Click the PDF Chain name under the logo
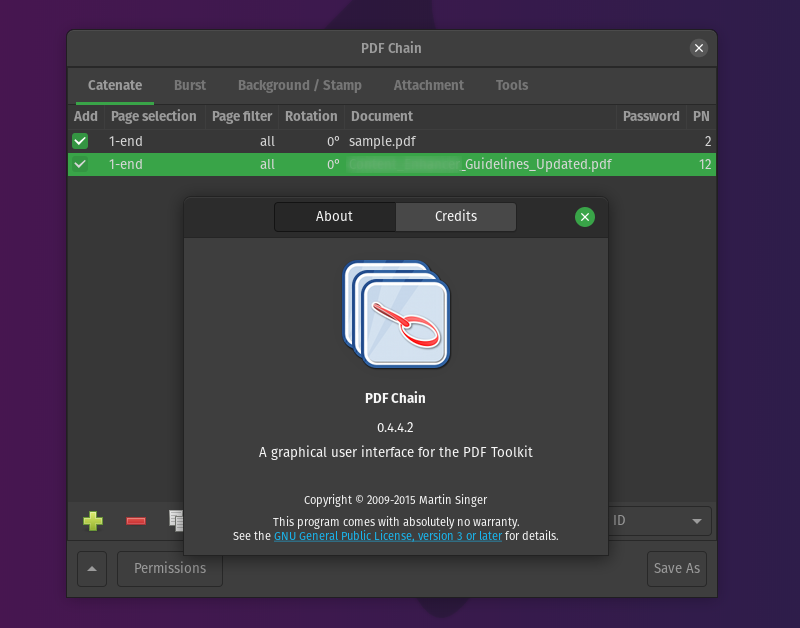The height and width of the screenshot is (628, 800). 395,398
